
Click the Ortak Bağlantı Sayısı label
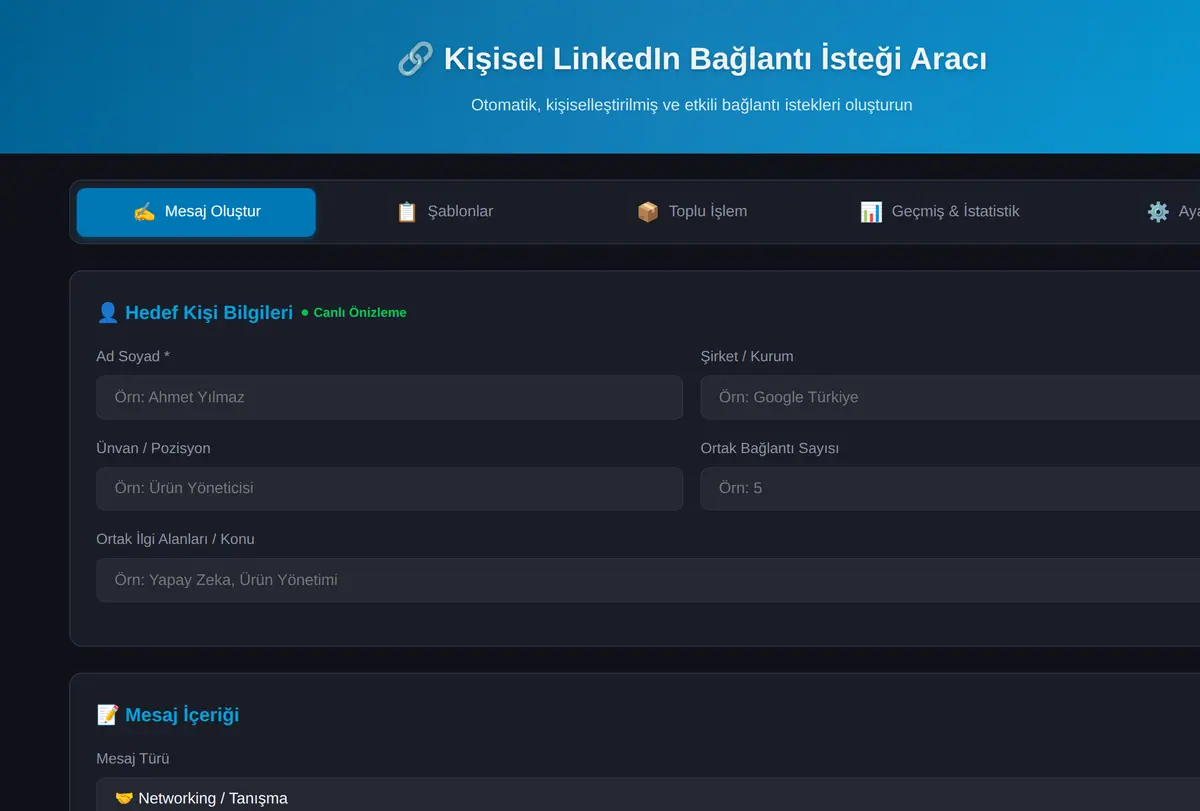tap(770, 448)
